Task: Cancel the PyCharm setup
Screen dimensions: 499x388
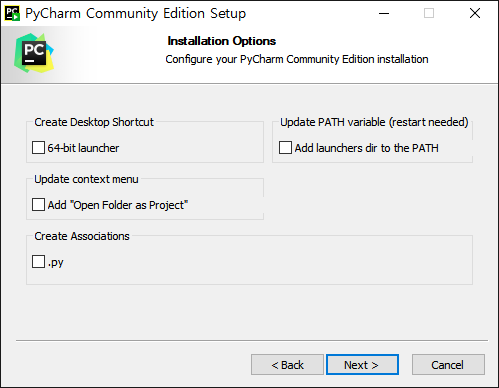Action: coord(448,365)
